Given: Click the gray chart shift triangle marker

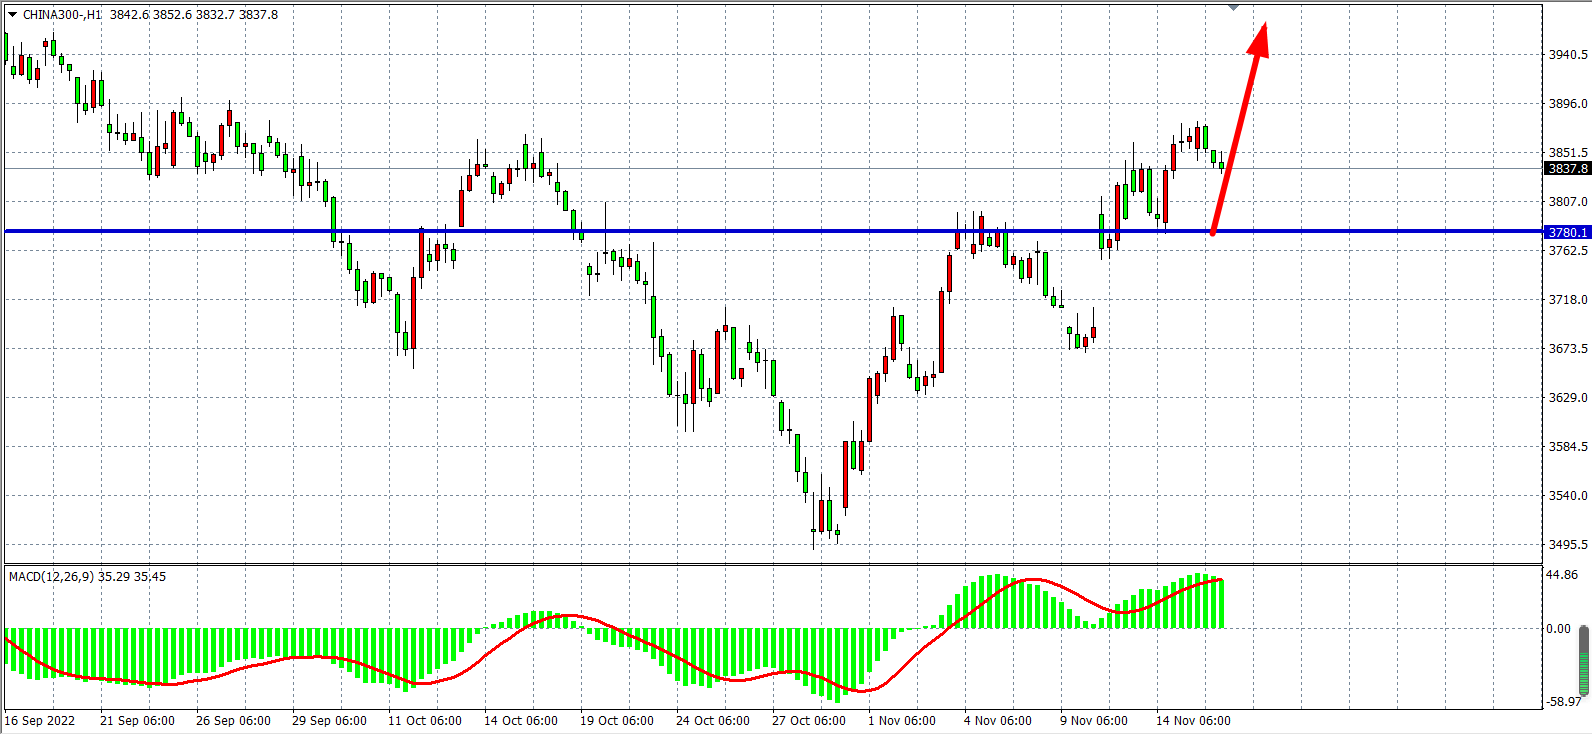Looking at the screenshot, I should (x=1233, y=8).
